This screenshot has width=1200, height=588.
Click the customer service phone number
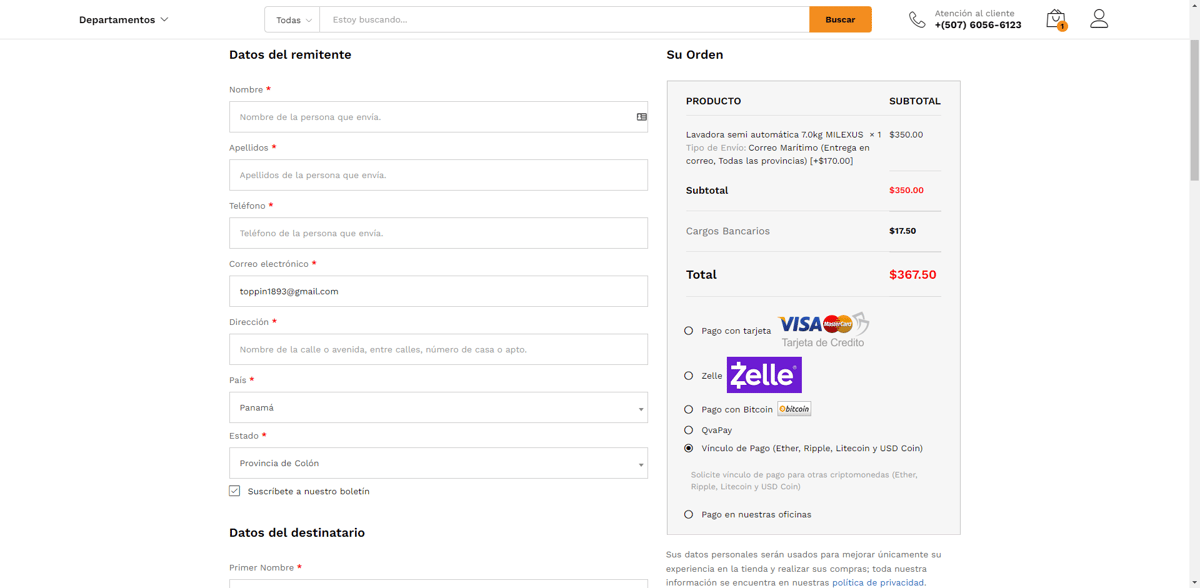click(x=977, y=25)
